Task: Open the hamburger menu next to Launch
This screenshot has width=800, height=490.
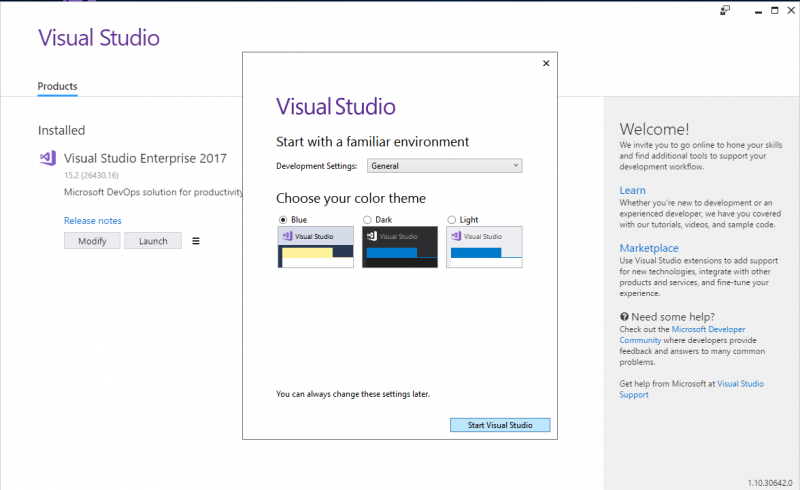Action: (196, 241)
